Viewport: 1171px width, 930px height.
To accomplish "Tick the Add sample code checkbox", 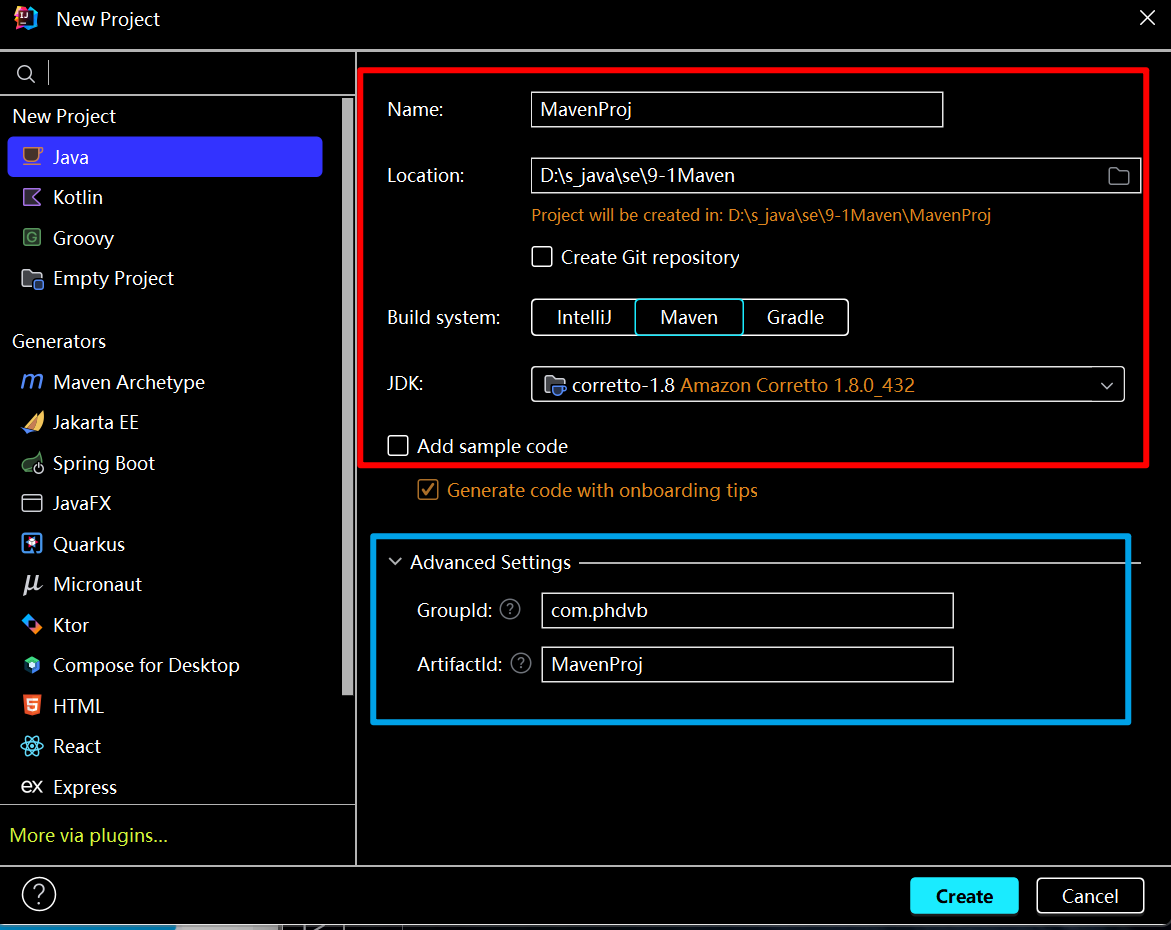I will (x=398, y=446).
